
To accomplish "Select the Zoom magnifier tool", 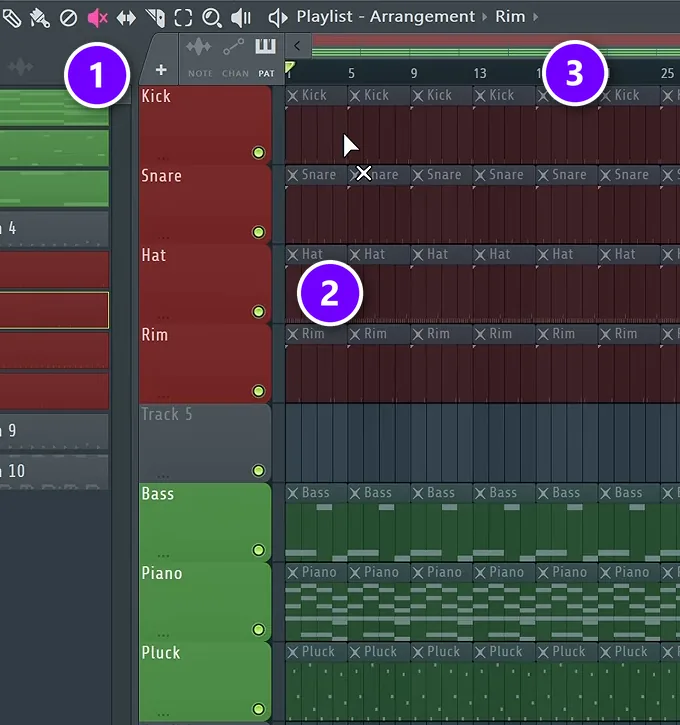I will pyautogui.click(x=212, y=18).
